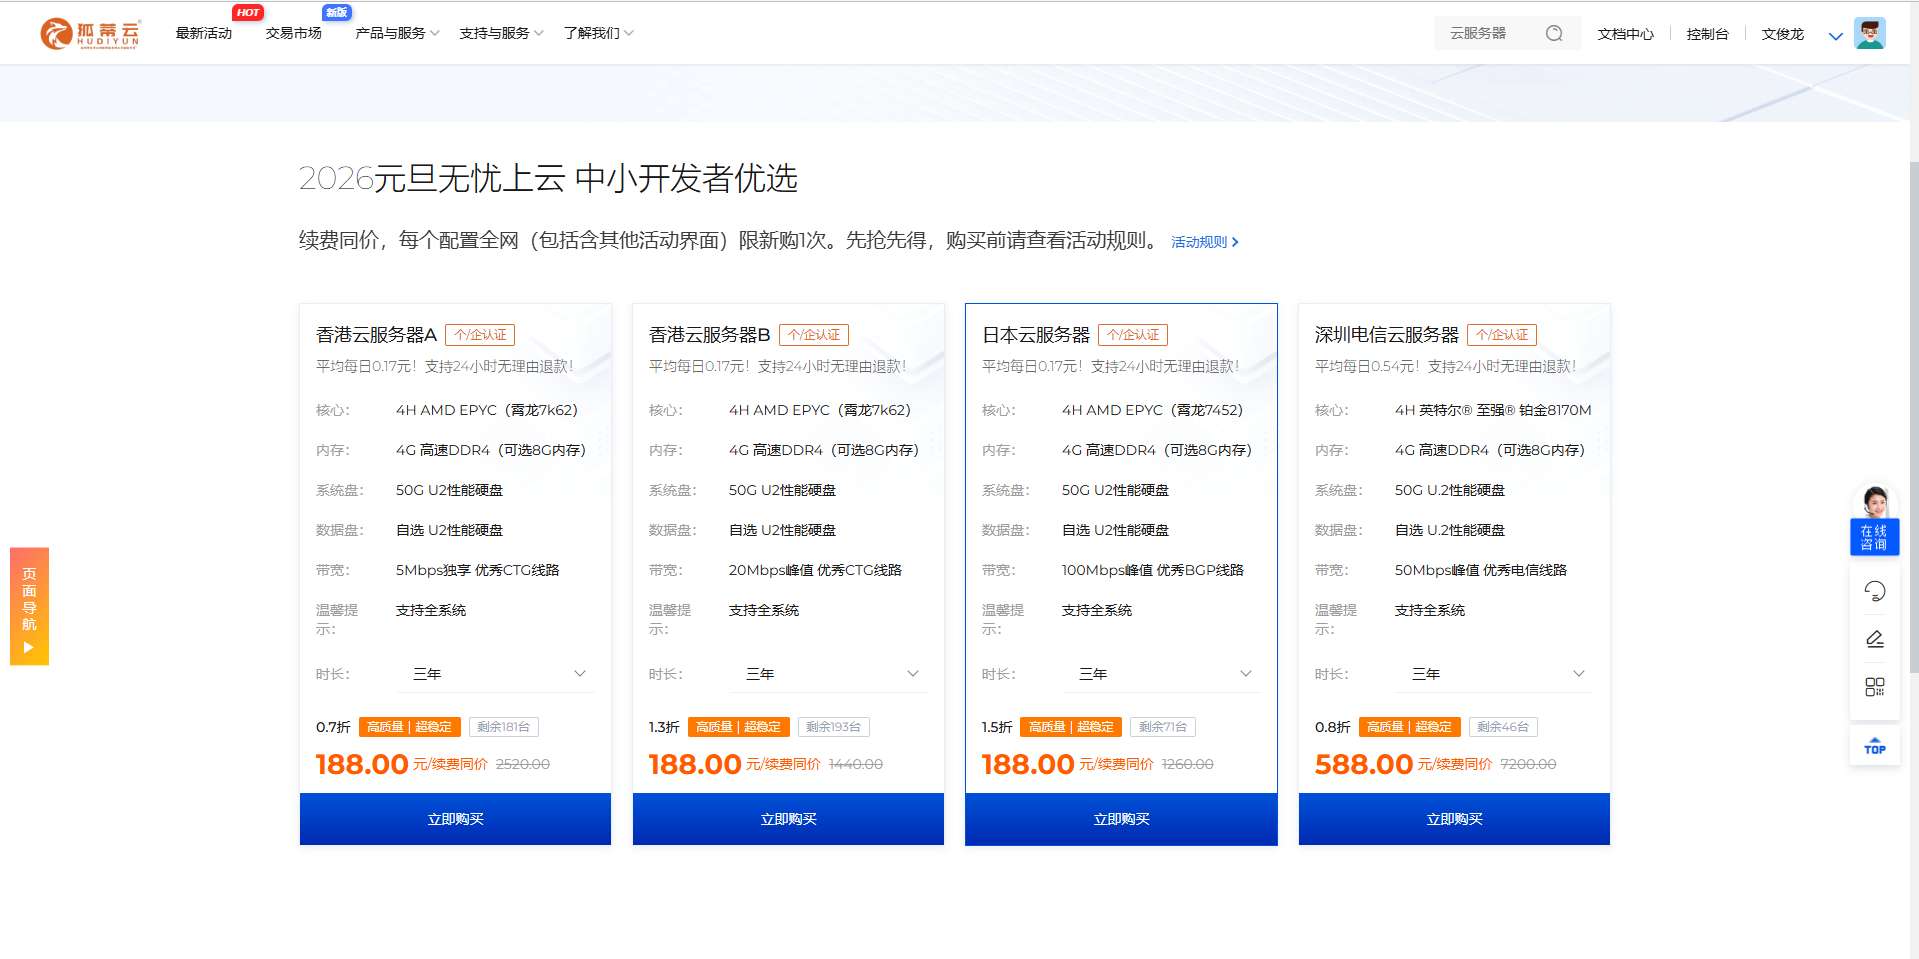Open the user avatar profile picture
1919x959 pixels.
pos(1869,33)
